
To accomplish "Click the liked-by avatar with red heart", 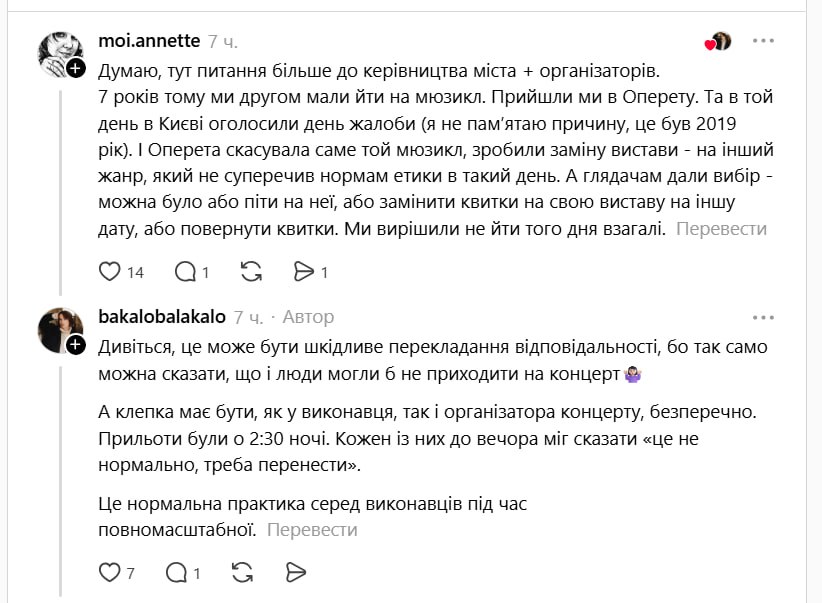I will (719, 41).
